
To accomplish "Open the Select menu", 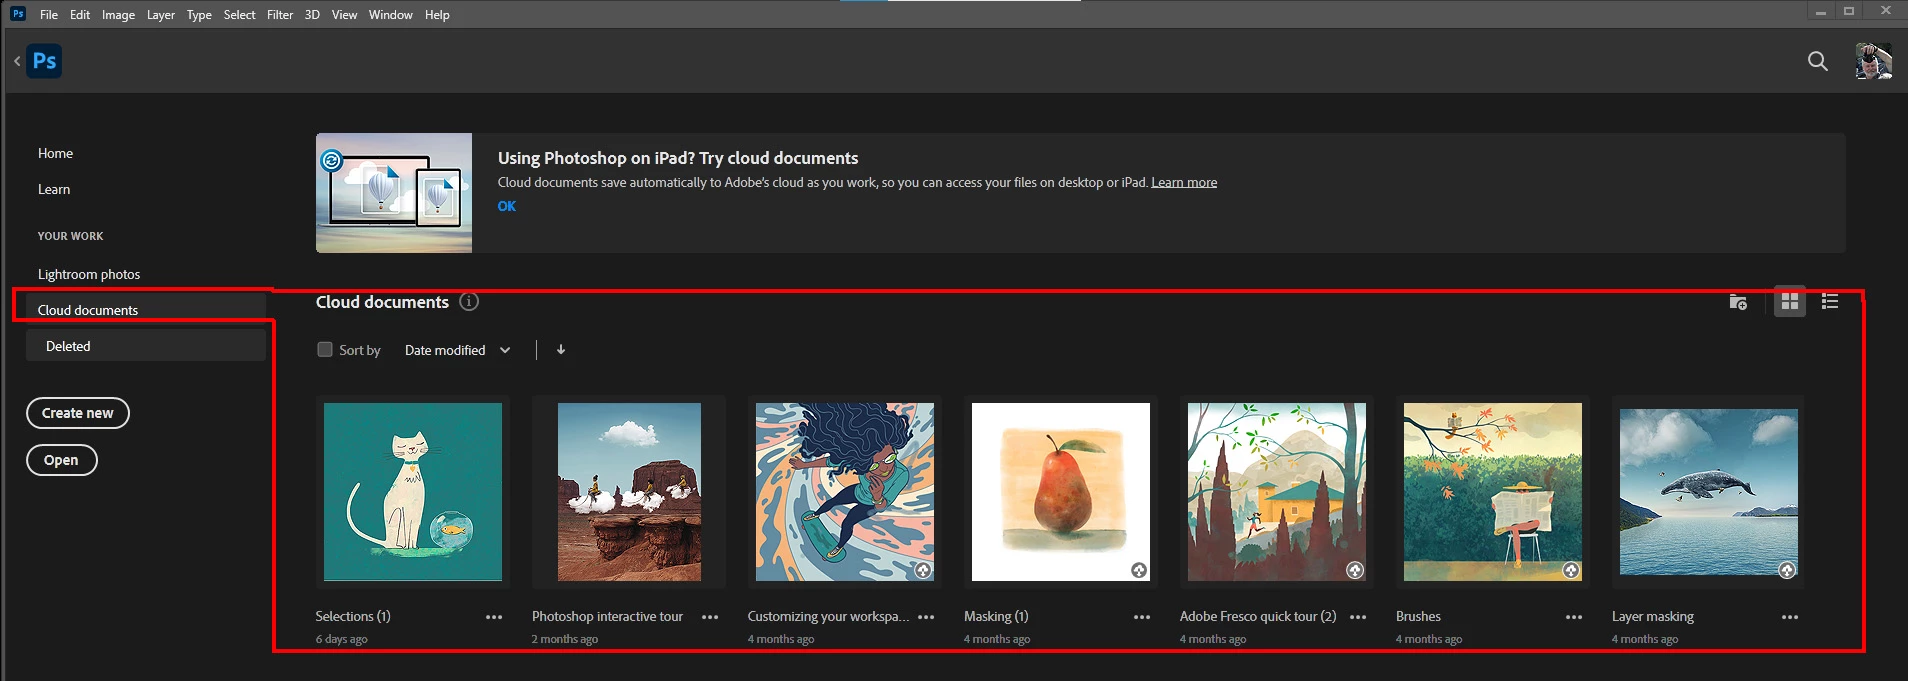I will point(239,14).
